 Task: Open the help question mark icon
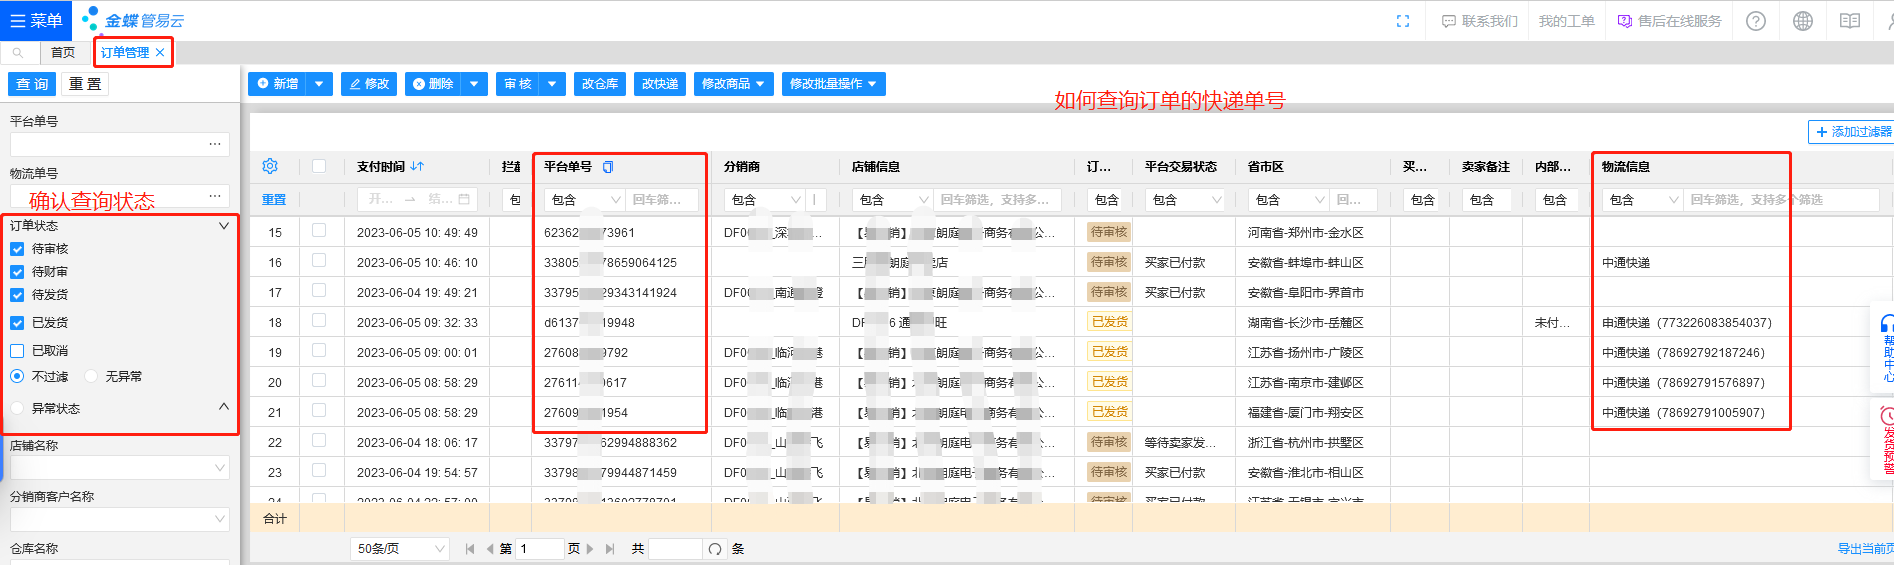pyautogui.click(x=1756, y=21)
